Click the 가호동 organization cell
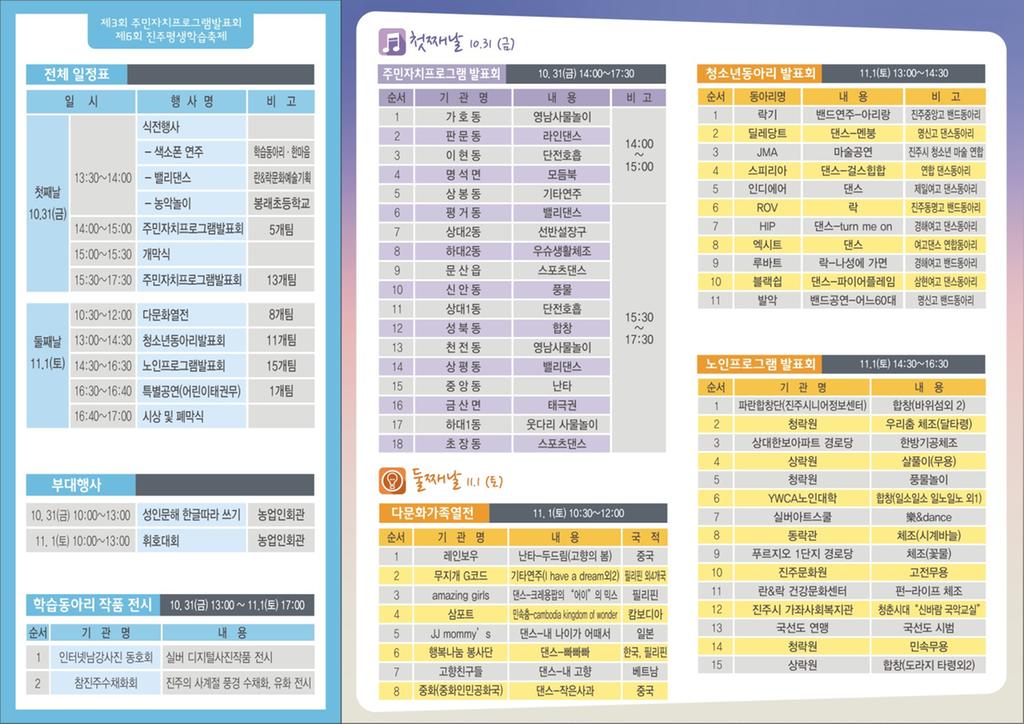Screen dimensions: 1024x724 [x=463, y=117]
